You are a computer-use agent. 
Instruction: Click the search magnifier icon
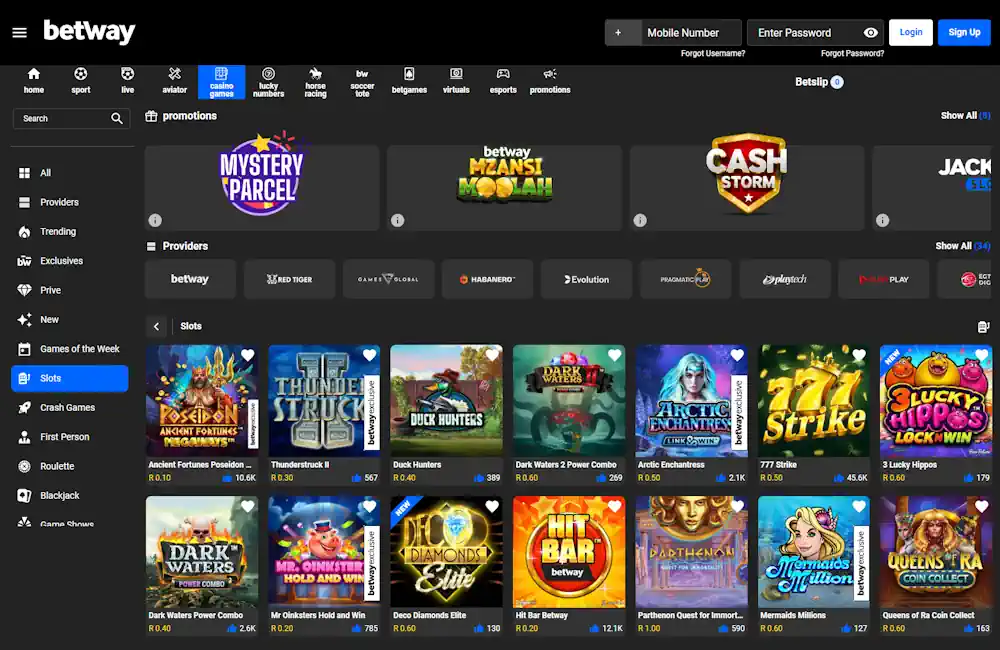coord(118,118)
